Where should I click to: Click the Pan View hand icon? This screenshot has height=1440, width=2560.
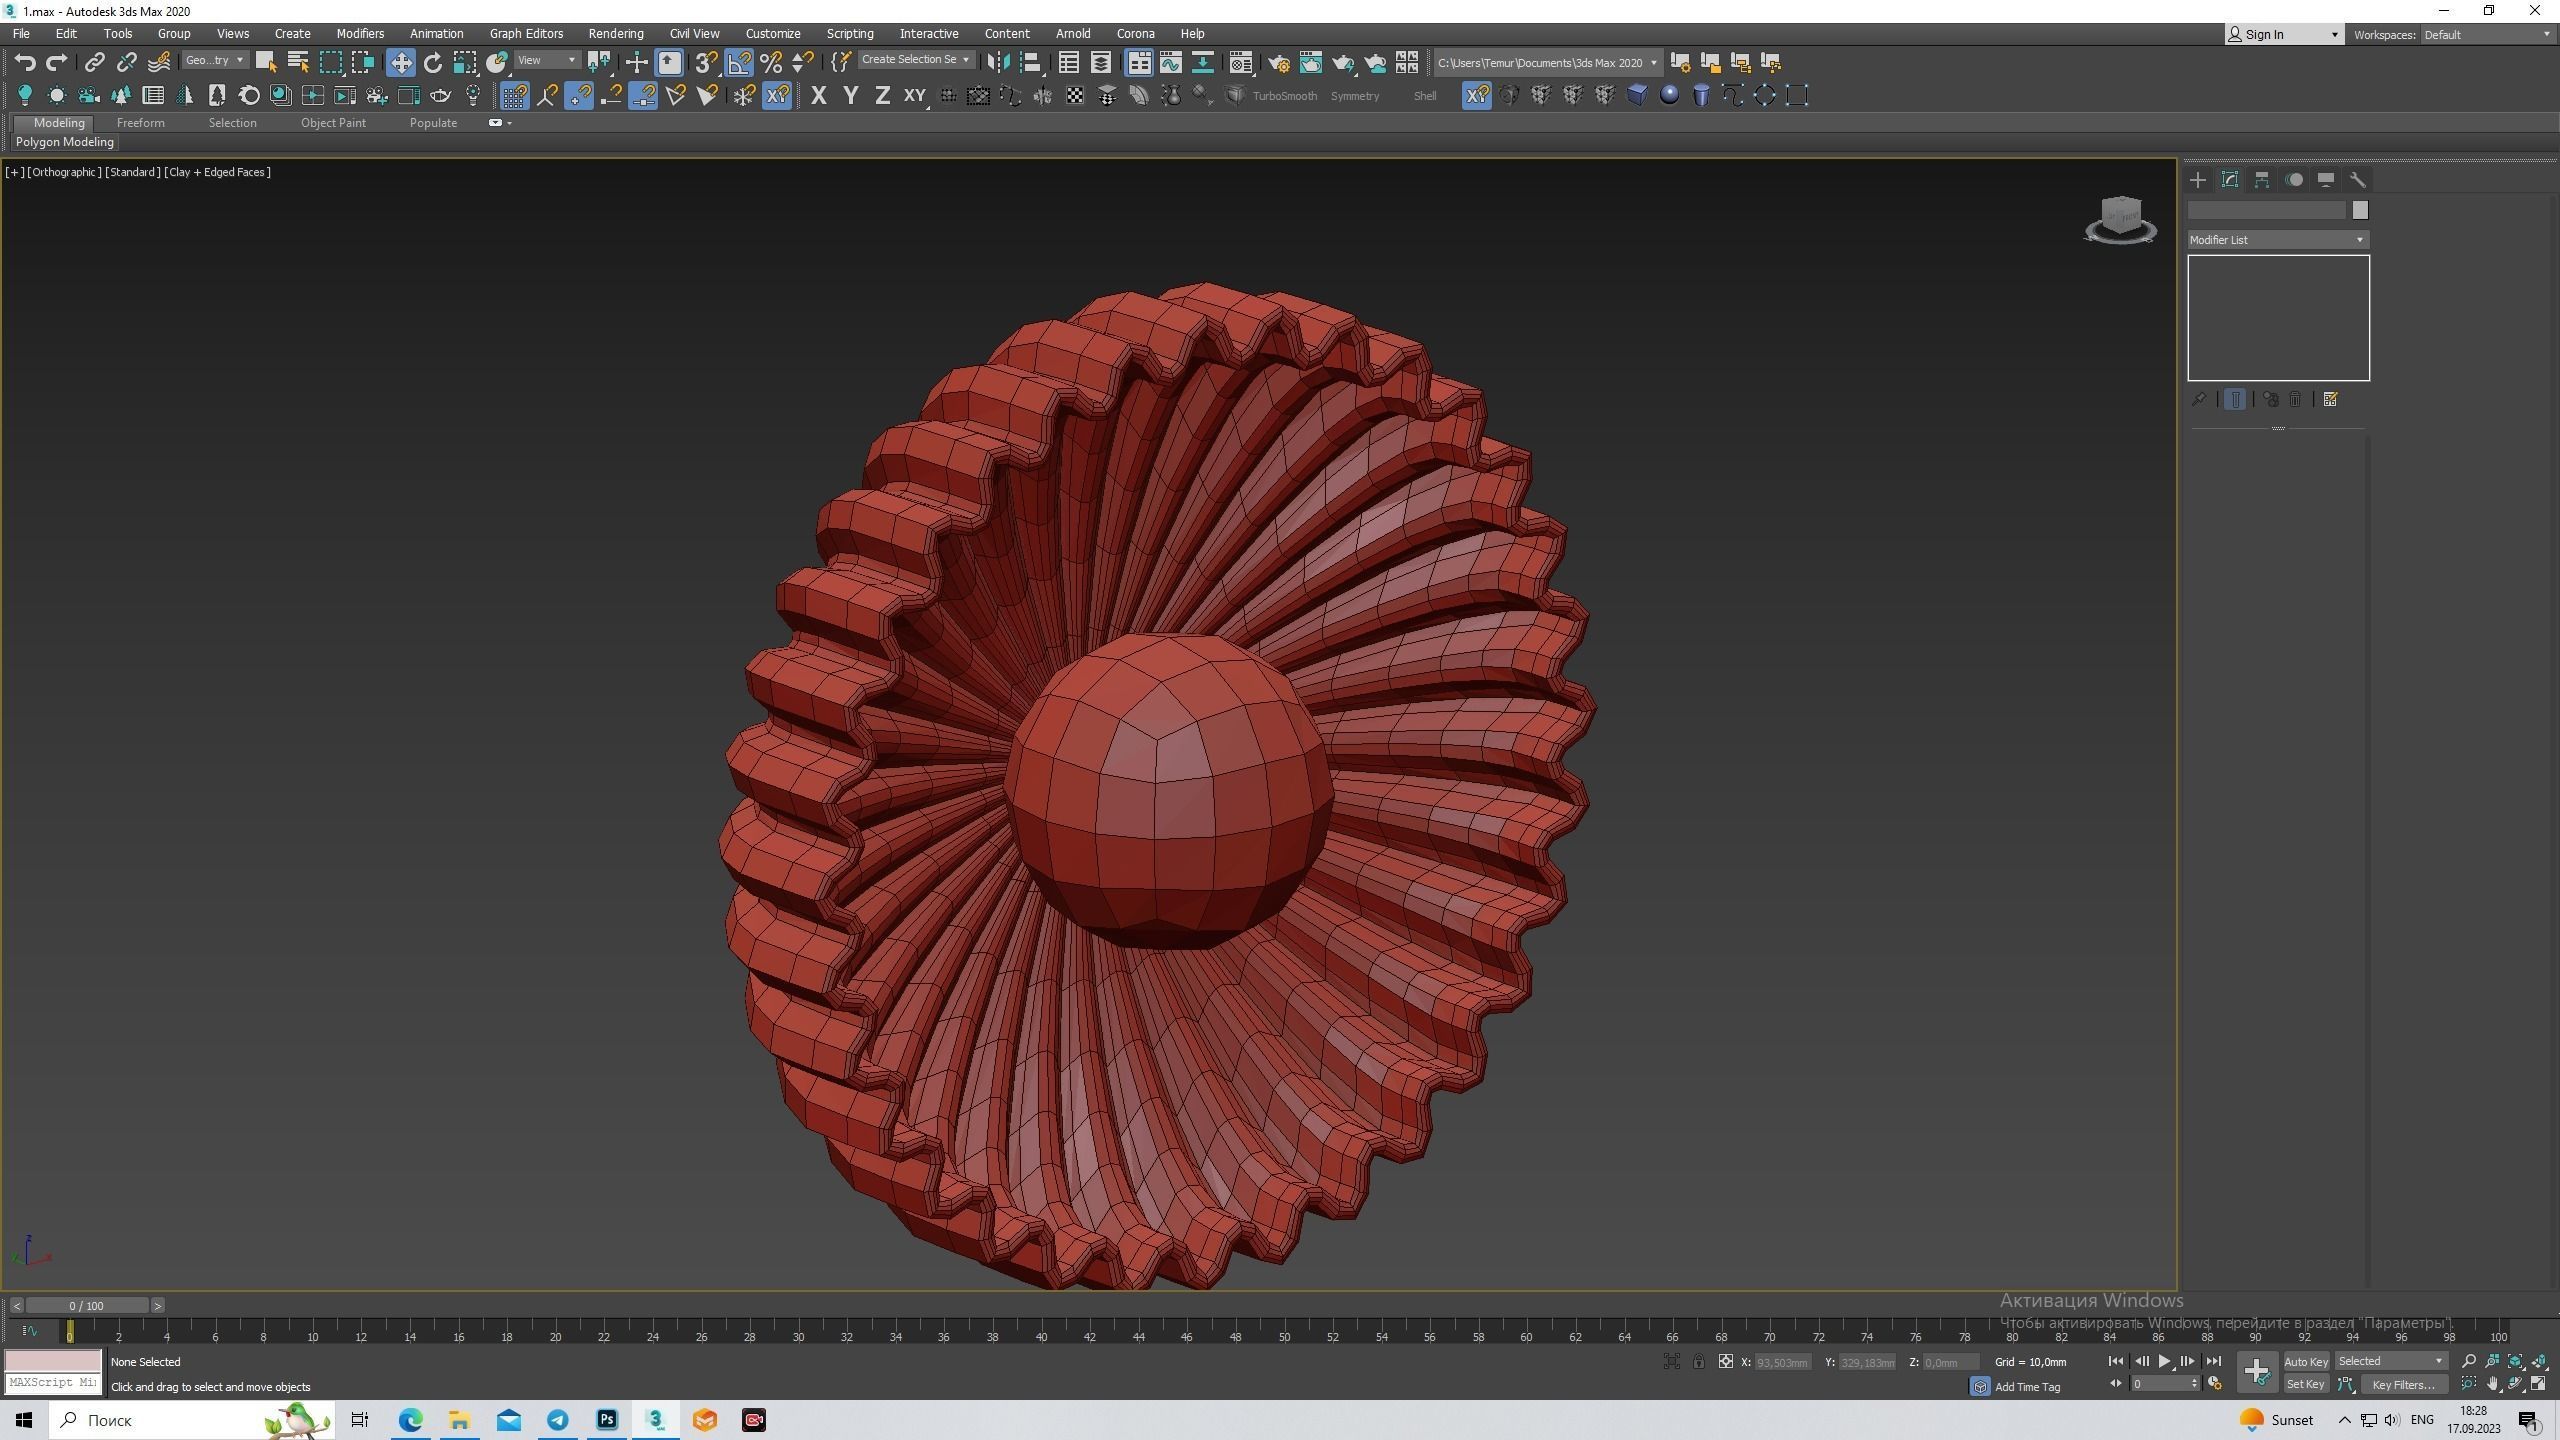pos(2492,1384)
